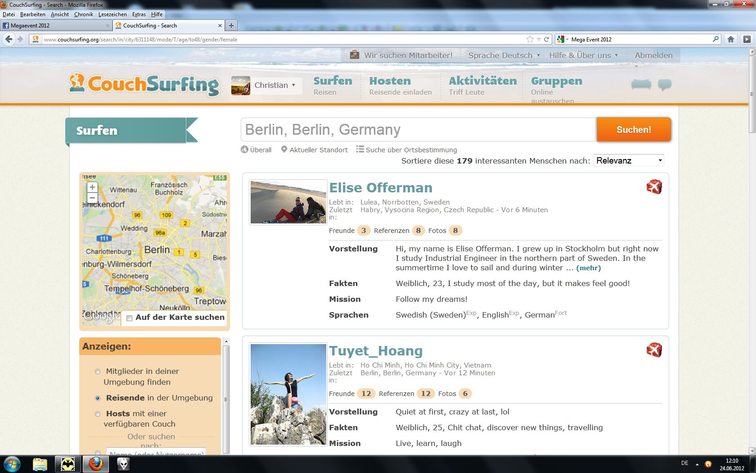Go to the Gruppen navigation tab

pos(556,81)
